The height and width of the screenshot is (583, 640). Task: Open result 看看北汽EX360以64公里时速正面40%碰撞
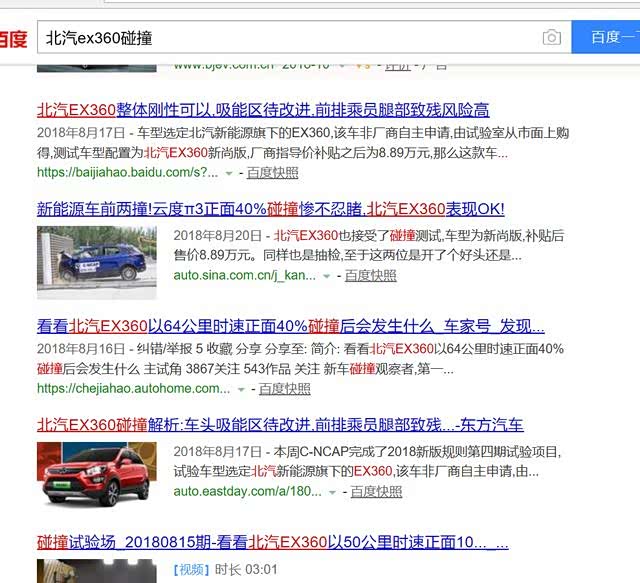(x=290, y=326)
